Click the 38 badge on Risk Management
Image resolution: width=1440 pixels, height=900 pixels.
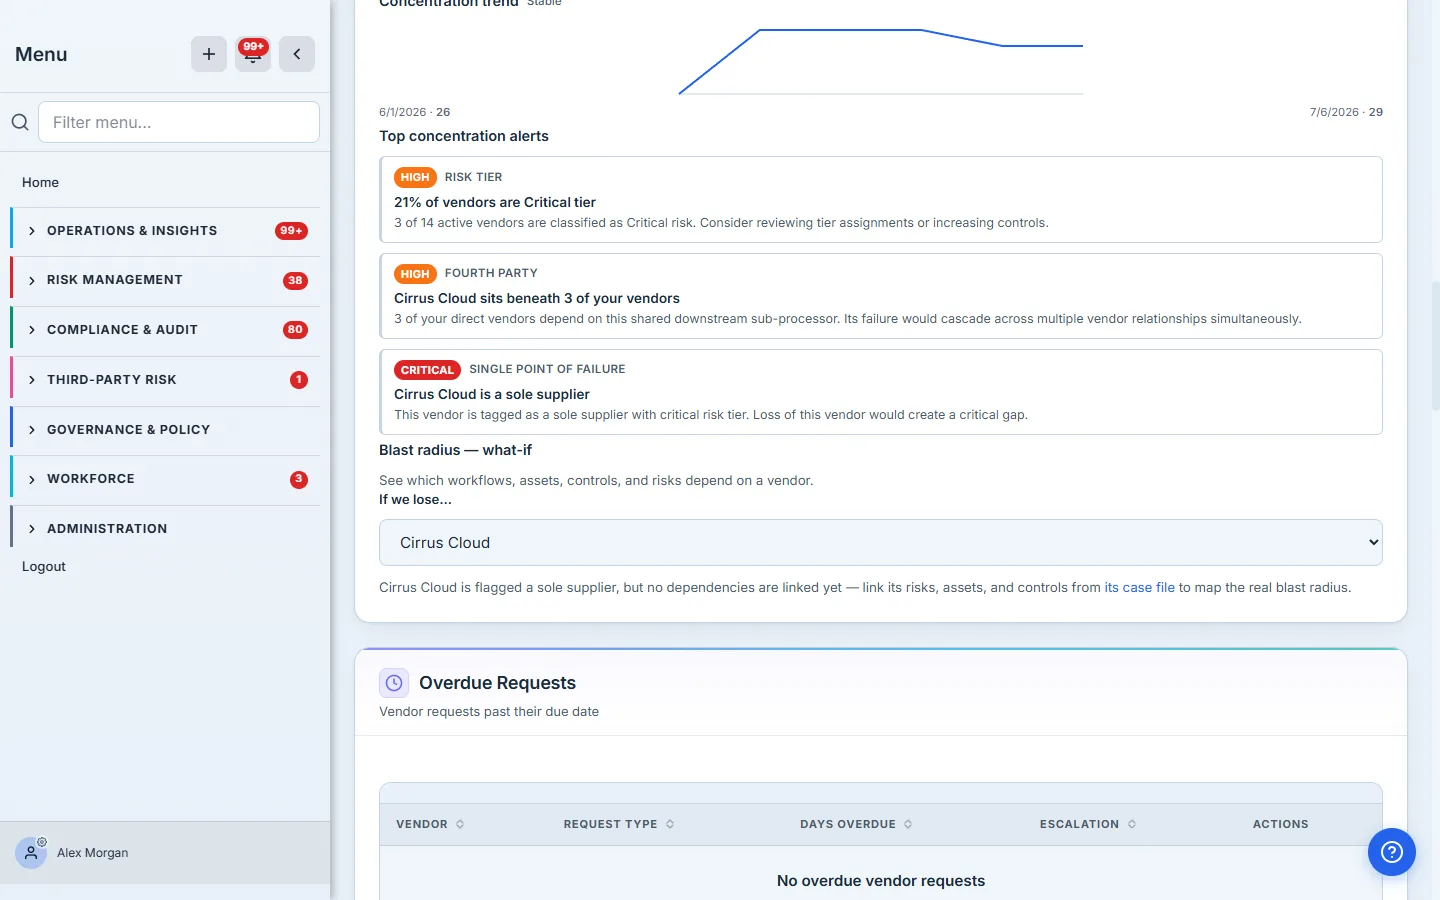coord(295,281)
